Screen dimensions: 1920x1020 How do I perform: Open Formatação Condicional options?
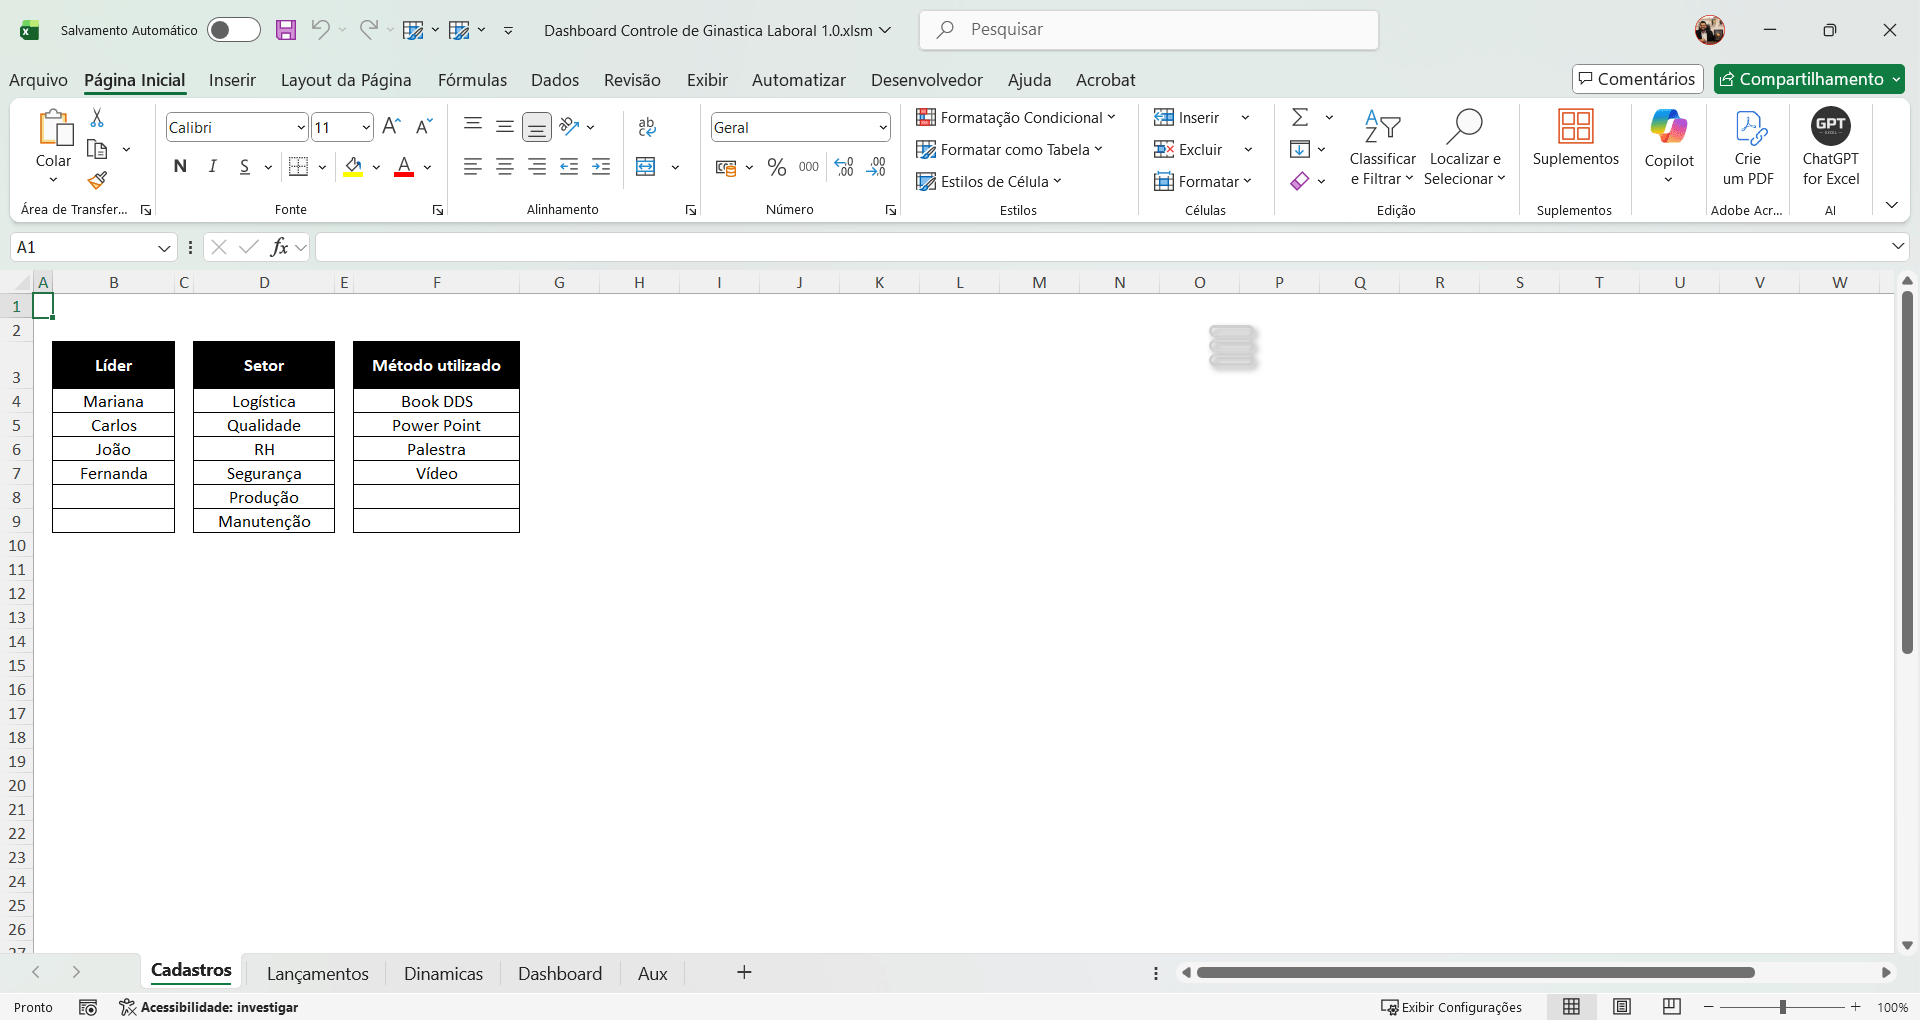(1017, 117)
